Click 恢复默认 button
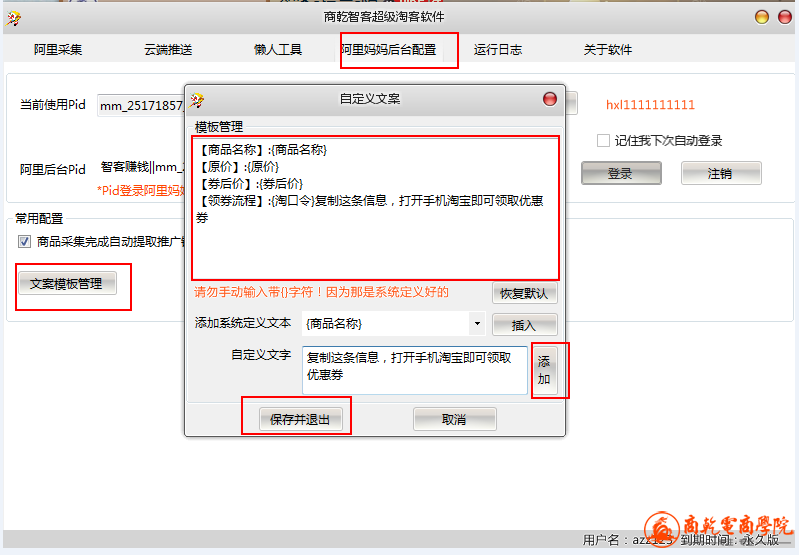This screenshot has width=799, height=555. (524, 293)
